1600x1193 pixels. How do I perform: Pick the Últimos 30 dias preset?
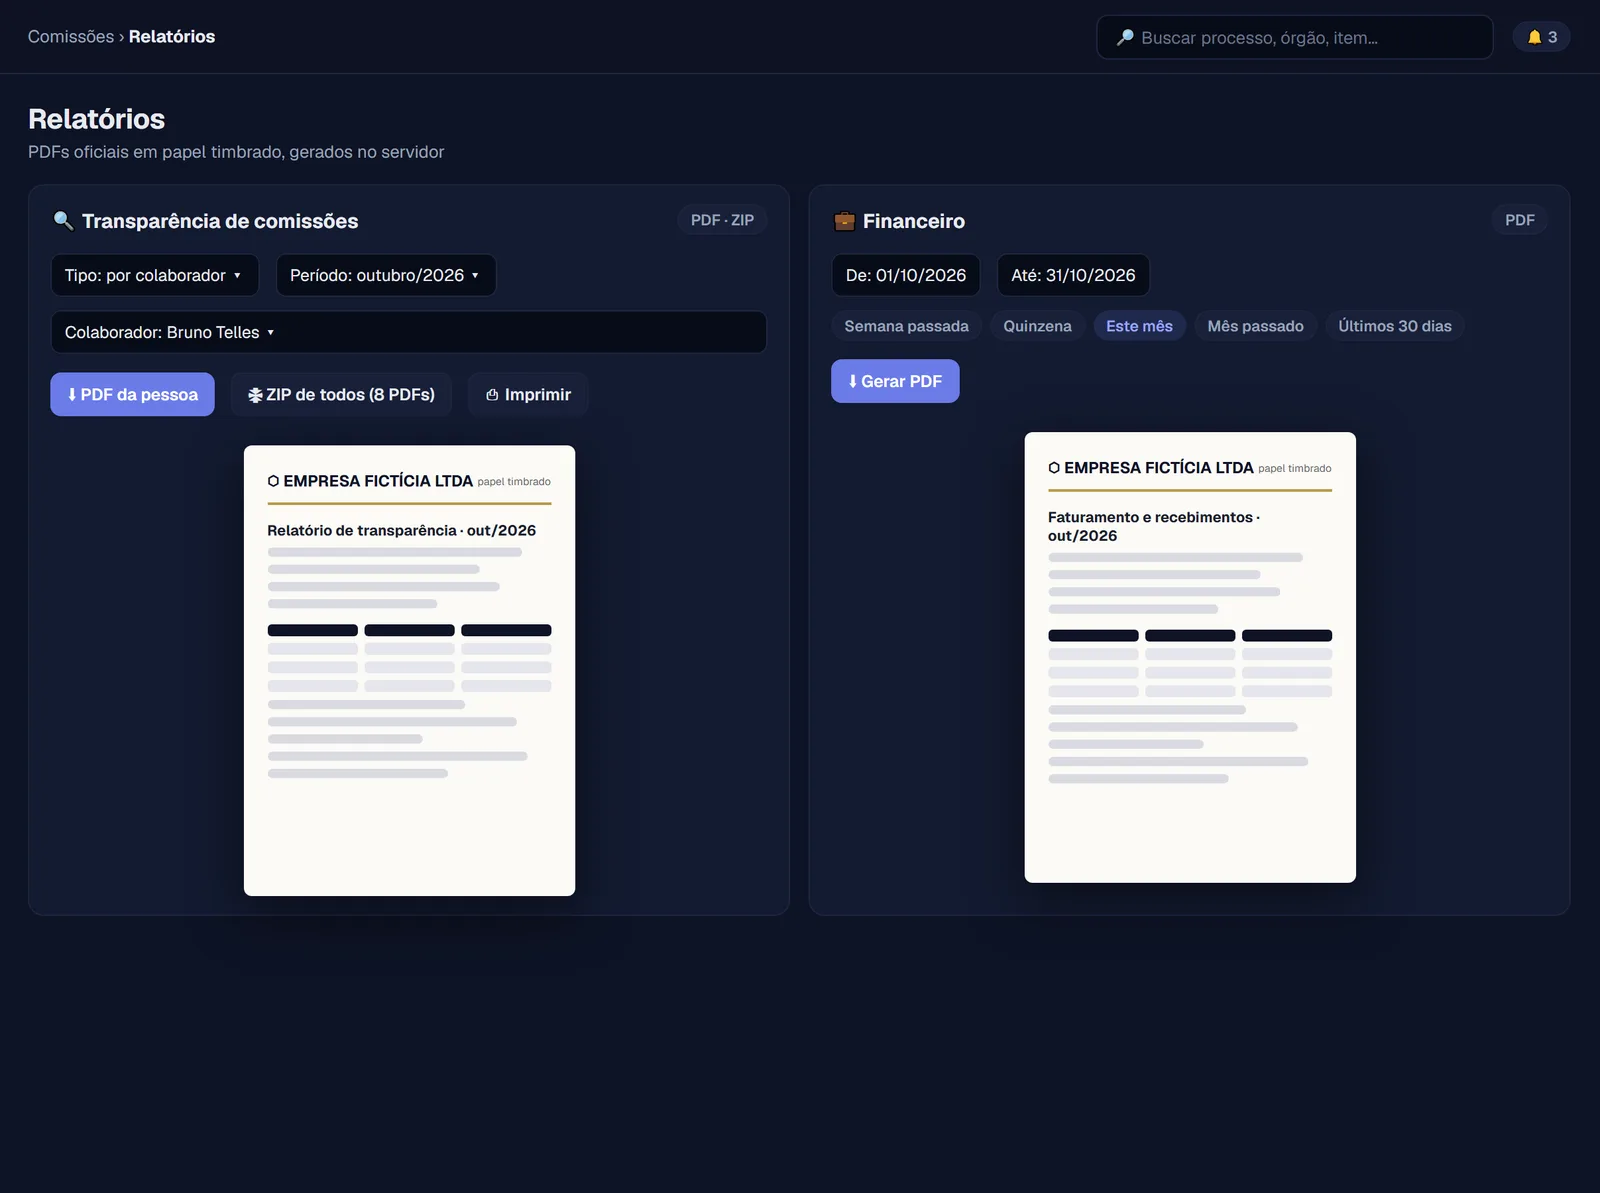tap(1395, 326)
